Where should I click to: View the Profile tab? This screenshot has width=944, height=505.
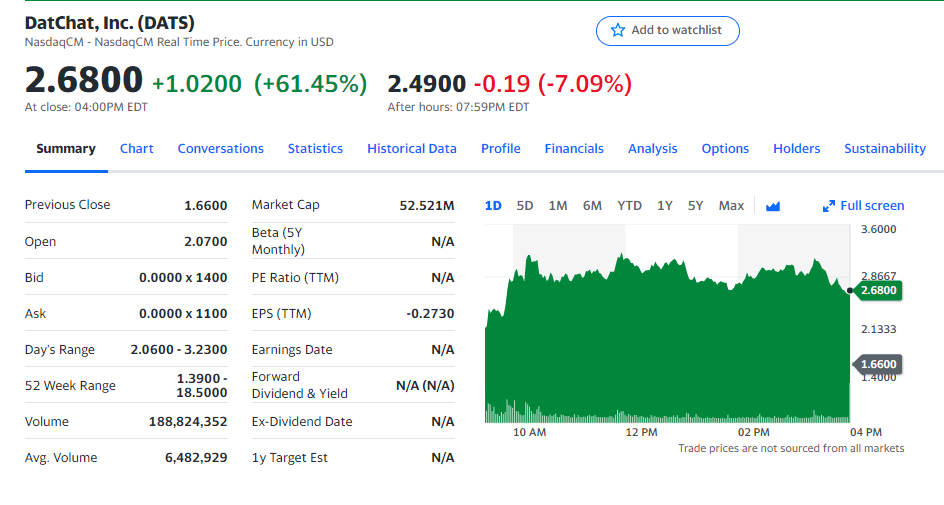pos(501,149)
